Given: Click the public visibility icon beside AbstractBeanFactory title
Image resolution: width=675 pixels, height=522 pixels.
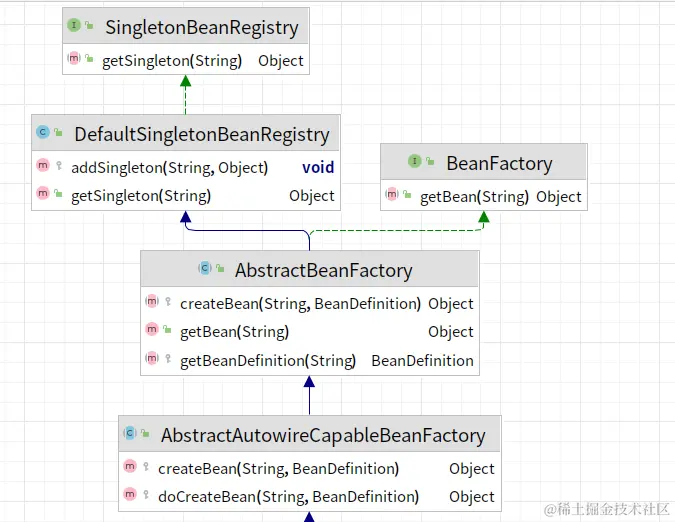Looking at the screenshot, I should tap(220, 269).
